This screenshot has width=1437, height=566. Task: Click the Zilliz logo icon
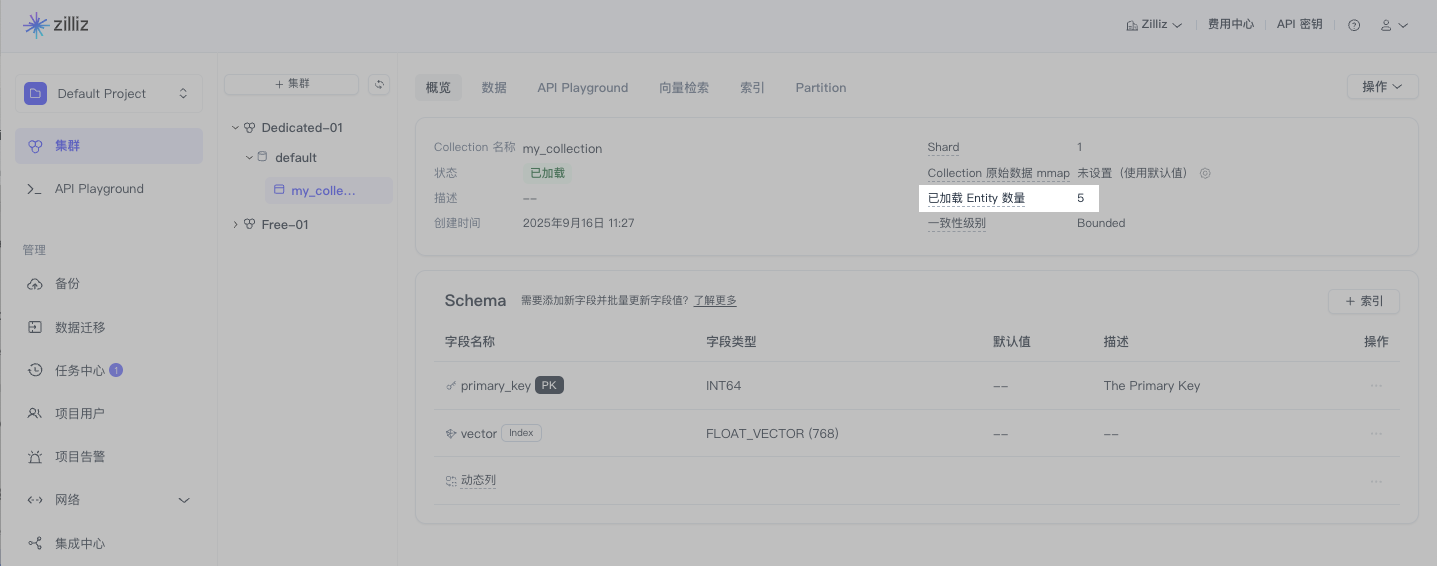click(36, 25)
